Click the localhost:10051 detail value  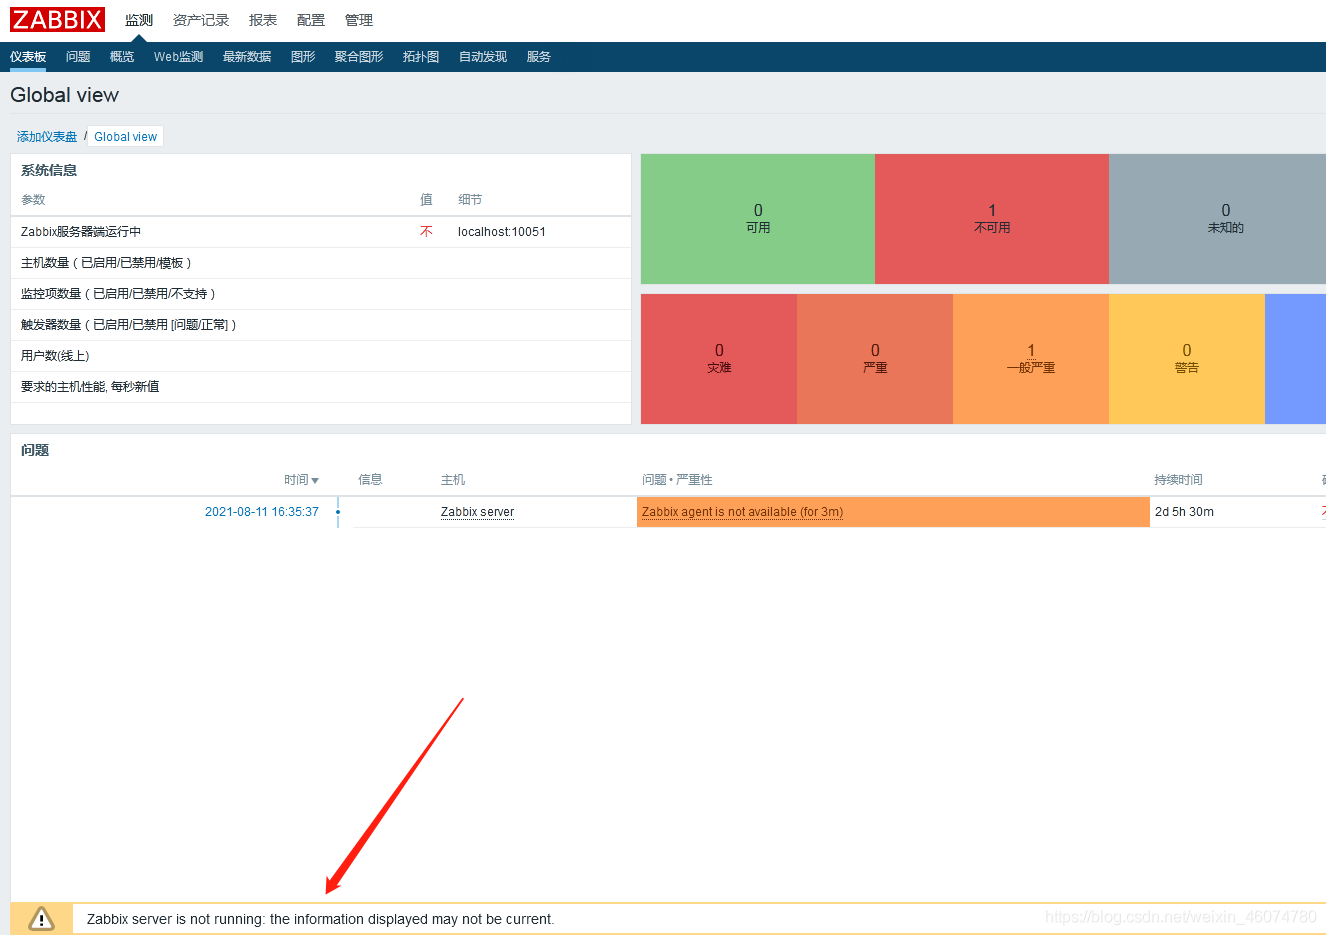[502, 232]
